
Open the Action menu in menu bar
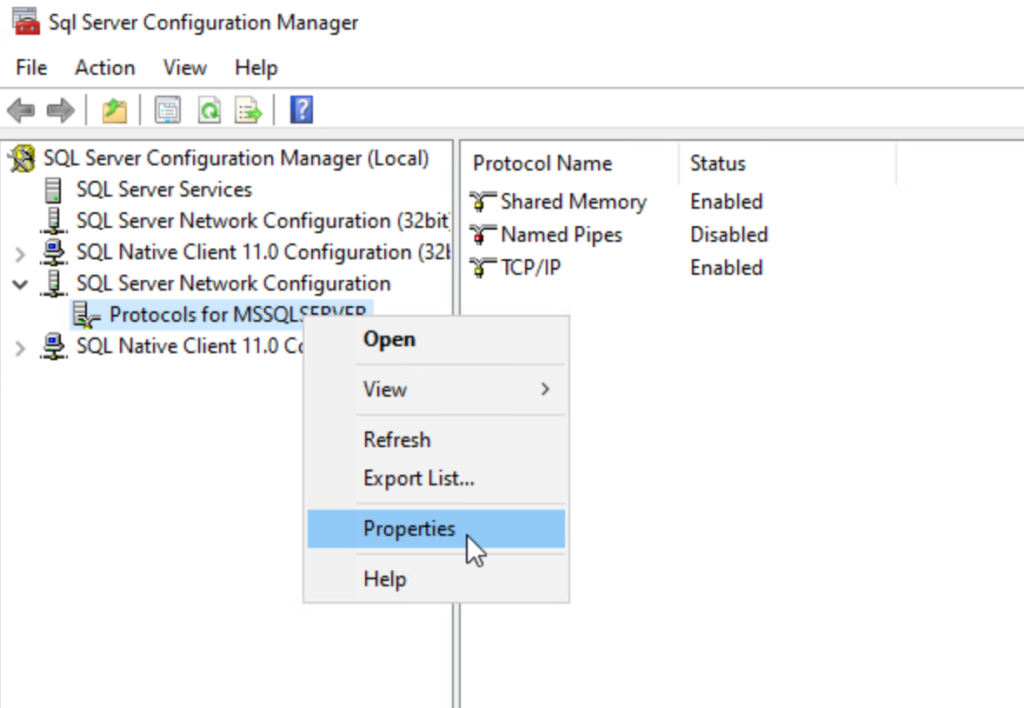point(105,68)
